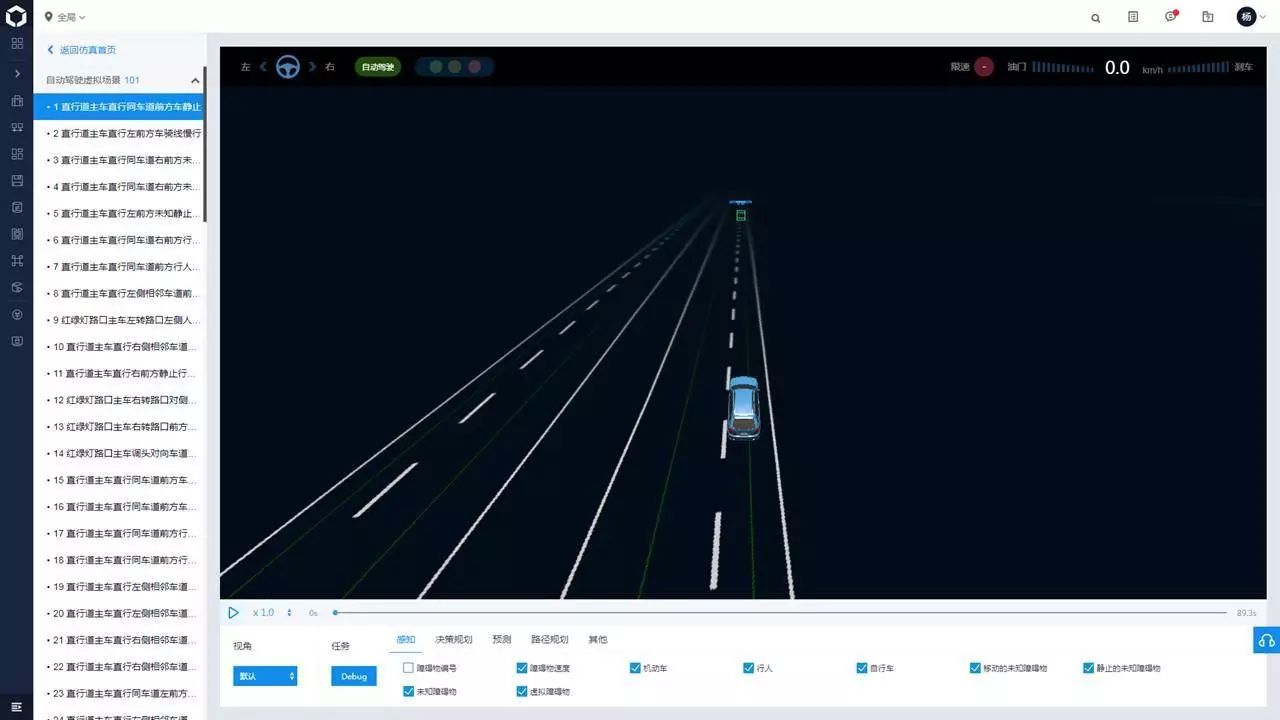Play the simulation
This screenshot has height=720, width=1280.
(233, 613)
